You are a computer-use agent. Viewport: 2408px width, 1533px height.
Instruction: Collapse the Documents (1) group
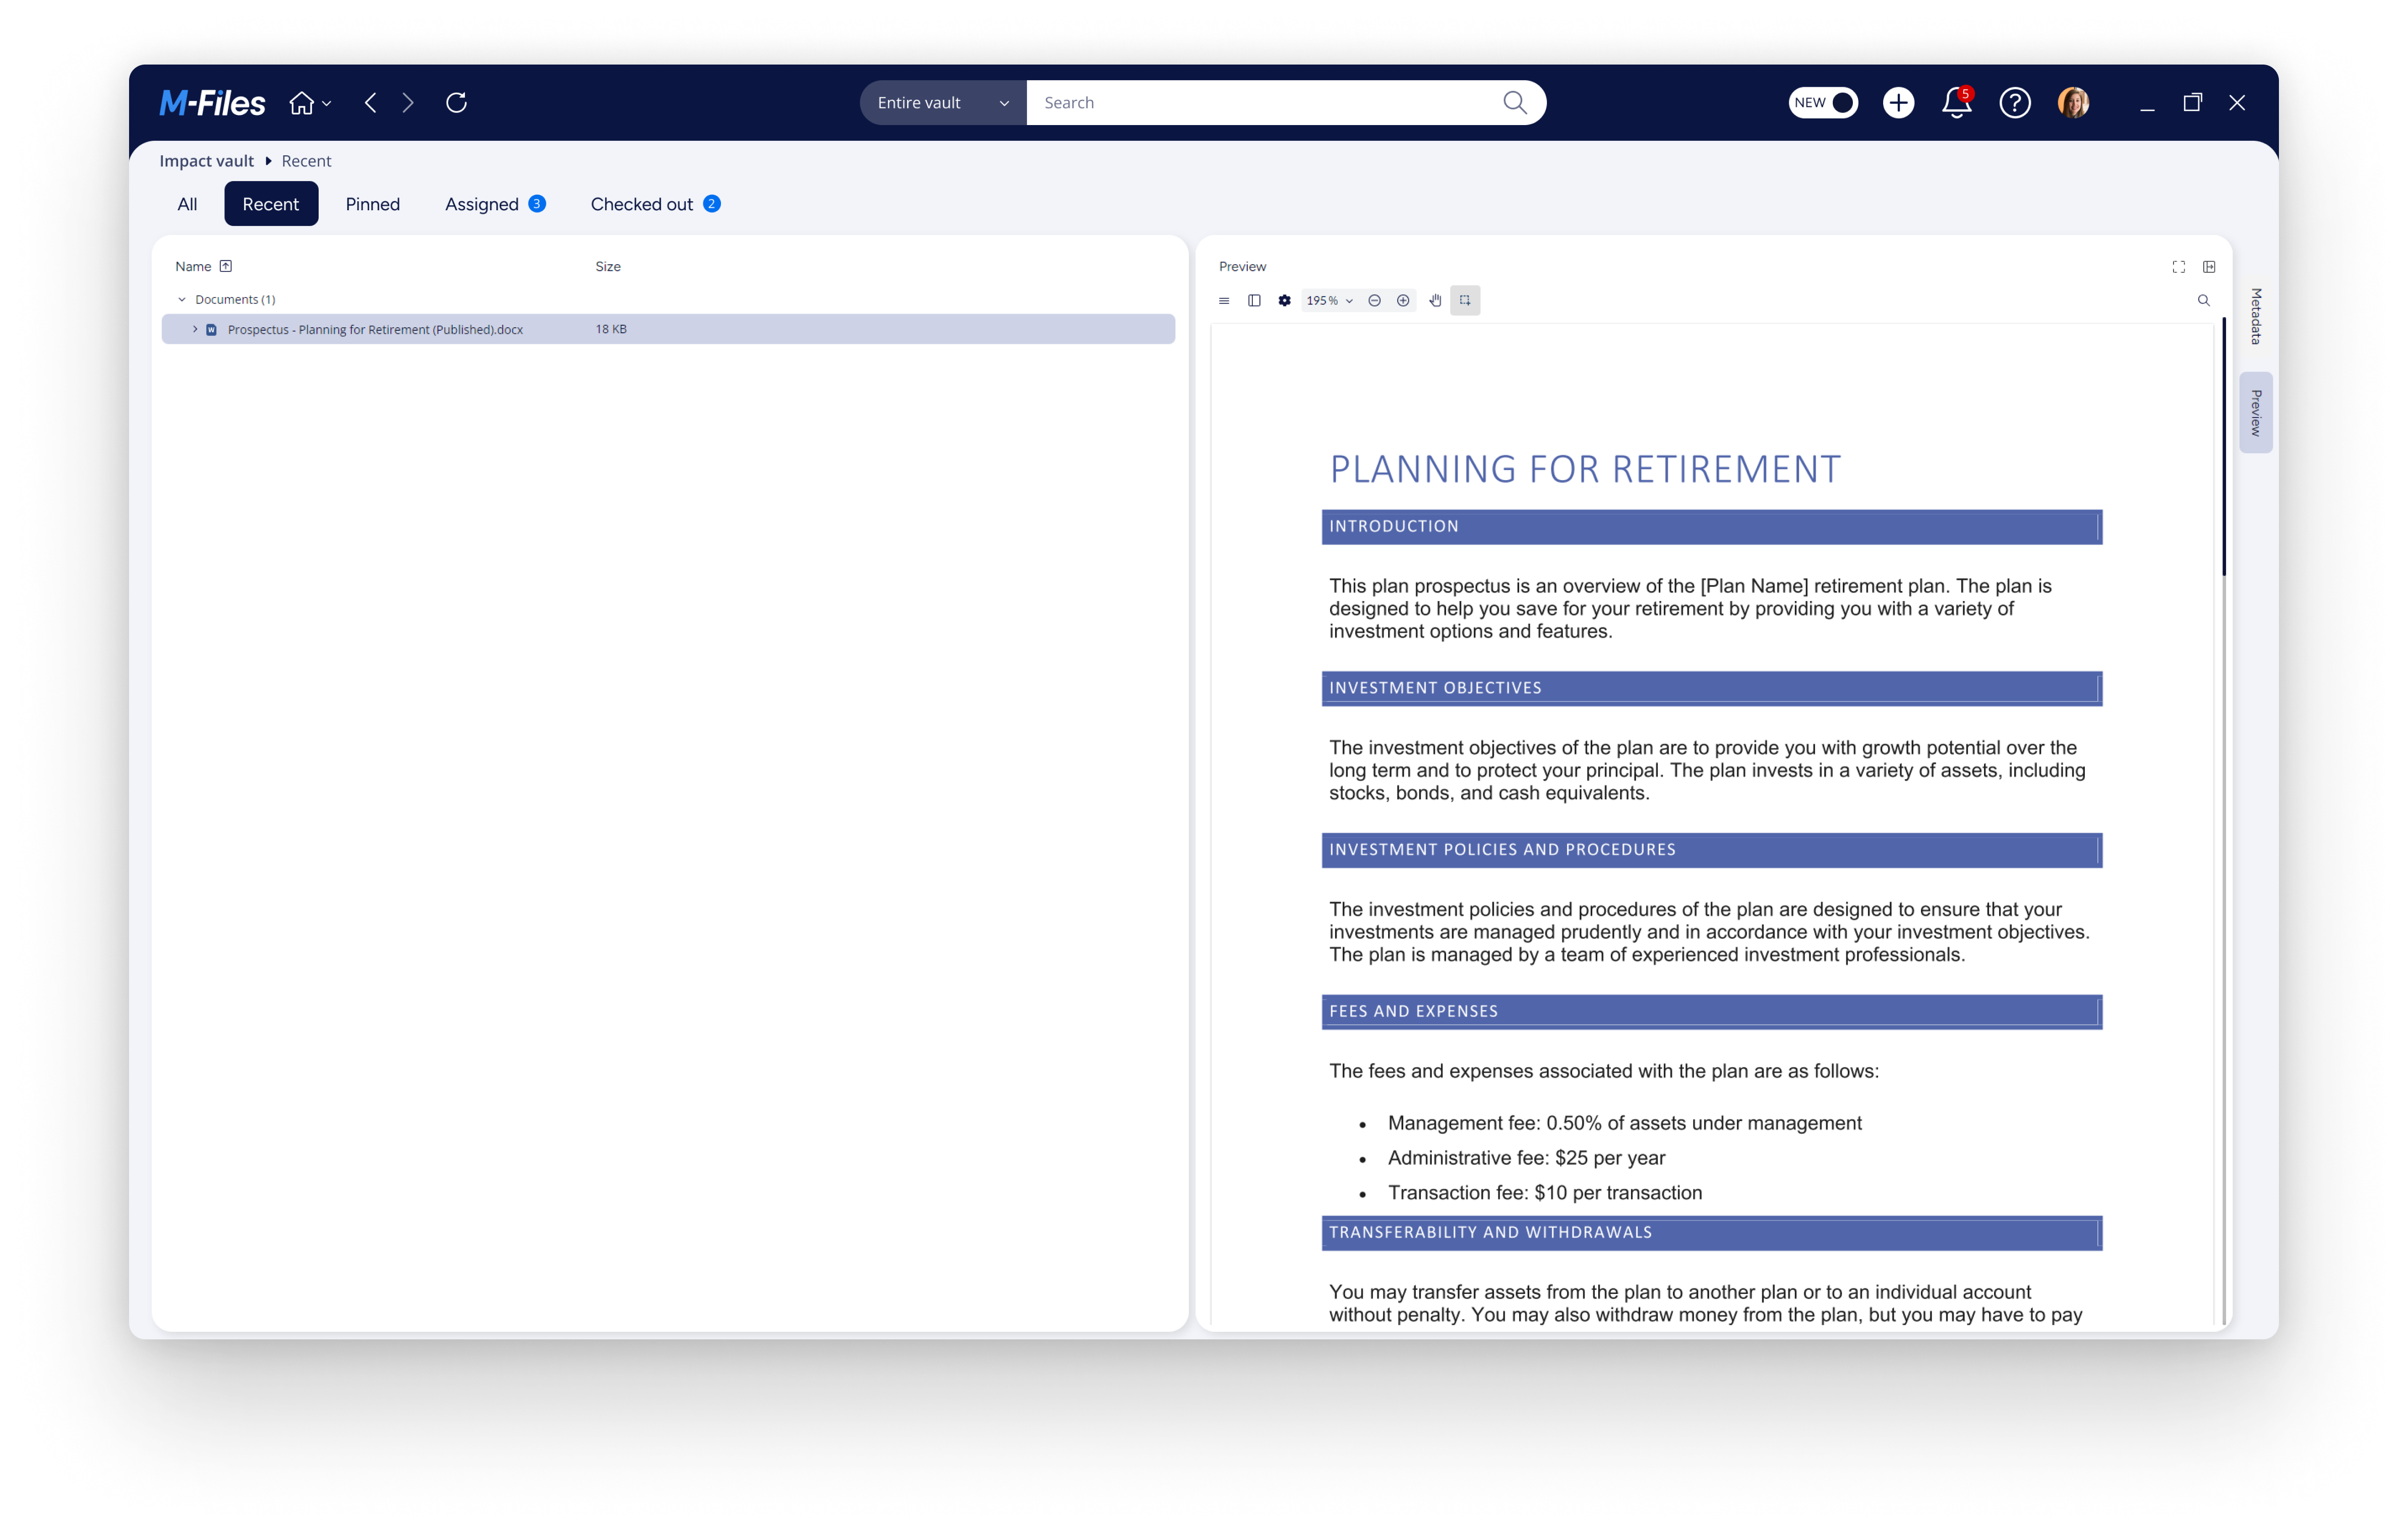coord(182,299)
